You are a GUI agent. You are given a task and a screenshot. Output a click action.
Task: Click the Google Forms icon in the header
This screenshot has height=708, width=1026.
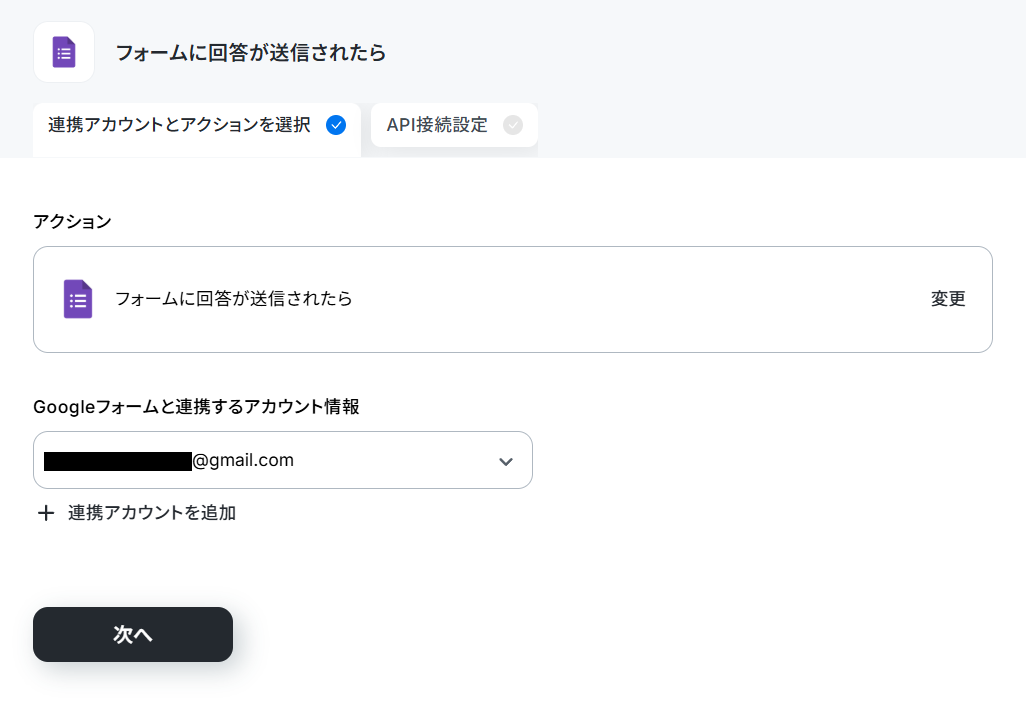pyautogui.click(x=64, y=52)
